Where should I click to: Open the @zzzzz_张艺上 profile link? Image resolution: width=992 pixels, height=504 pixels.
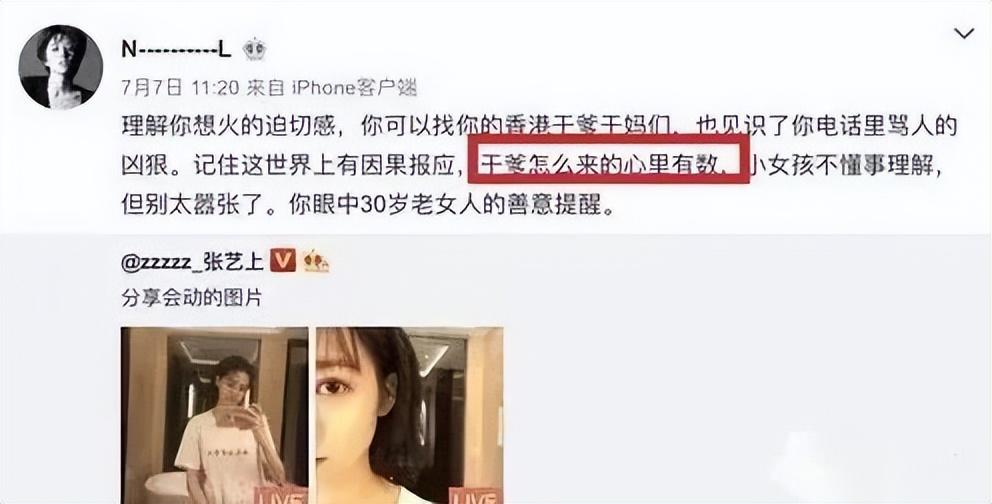tap(192, 261)
